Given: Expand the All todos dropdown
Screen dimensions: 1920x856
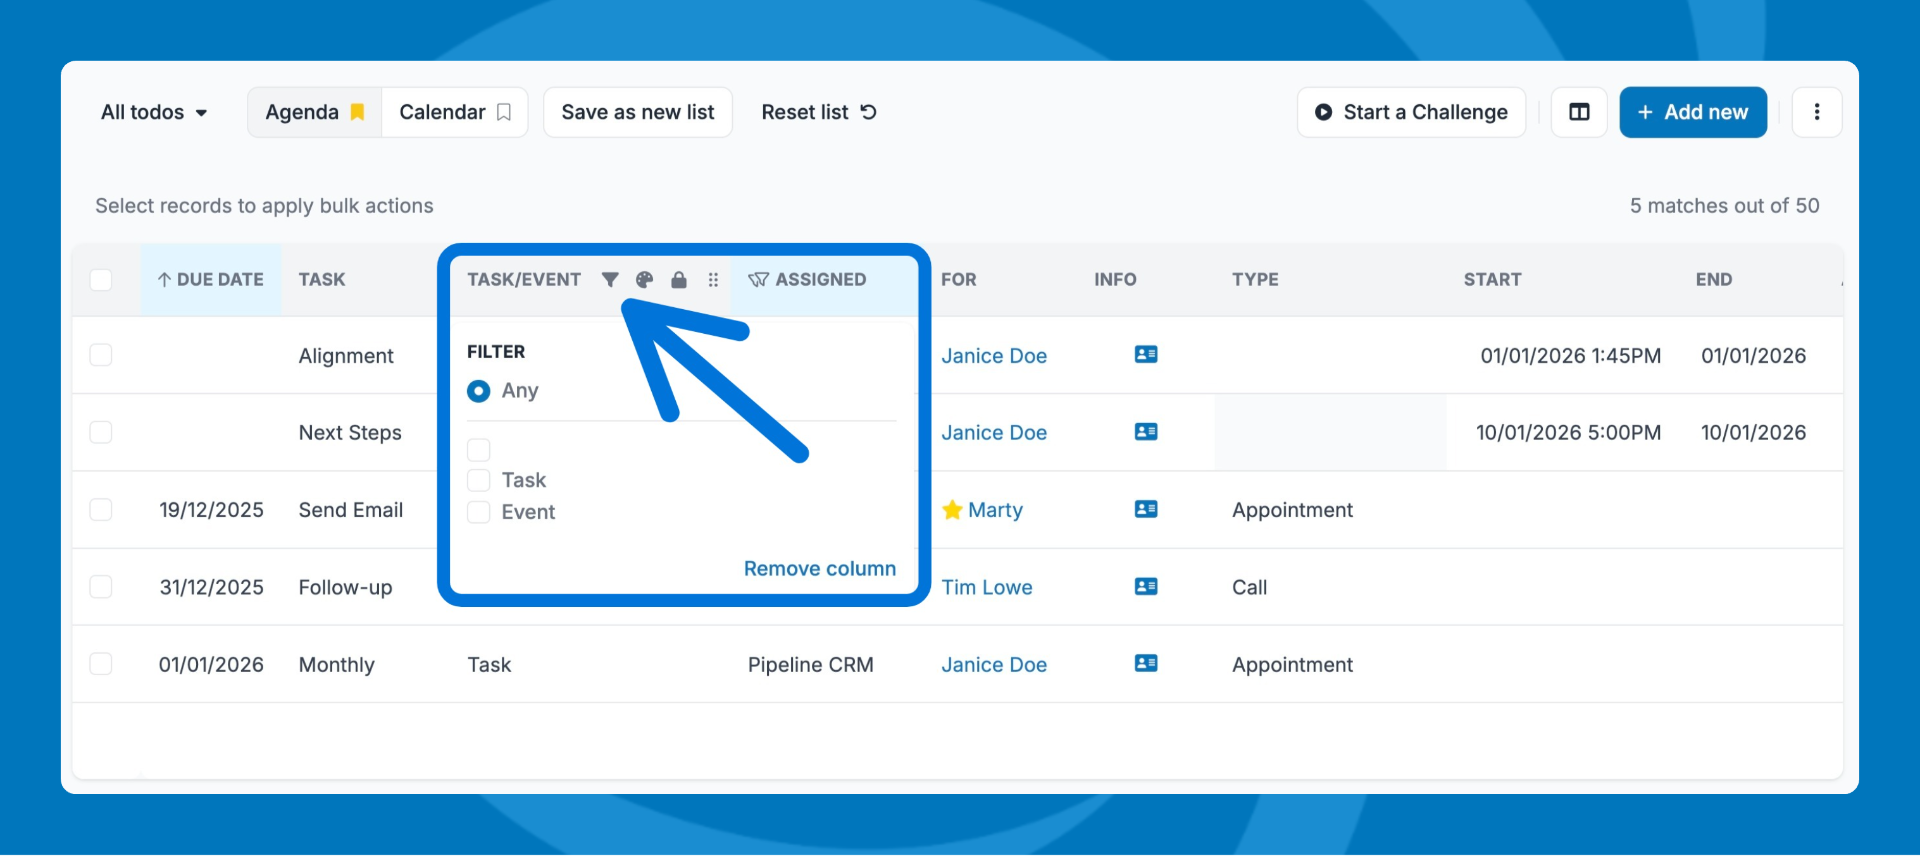Looking at the screenshot, I should pyautogui.click(x=154, y=112).
